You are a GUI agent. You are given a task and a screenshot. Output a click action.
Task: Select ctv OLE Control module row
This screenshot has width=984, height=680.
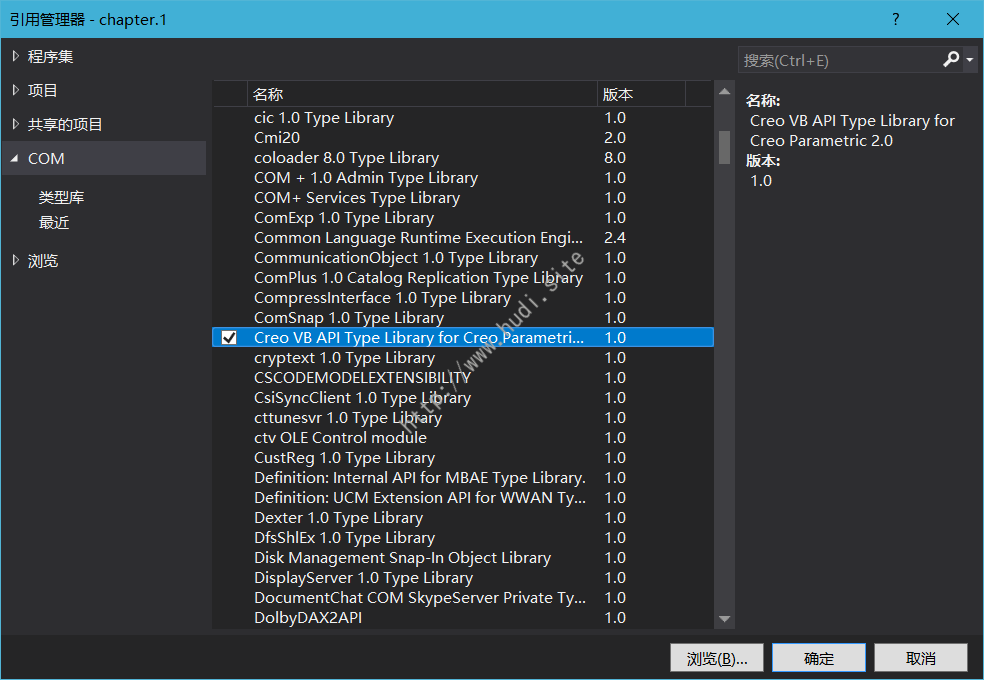[463, 437]
